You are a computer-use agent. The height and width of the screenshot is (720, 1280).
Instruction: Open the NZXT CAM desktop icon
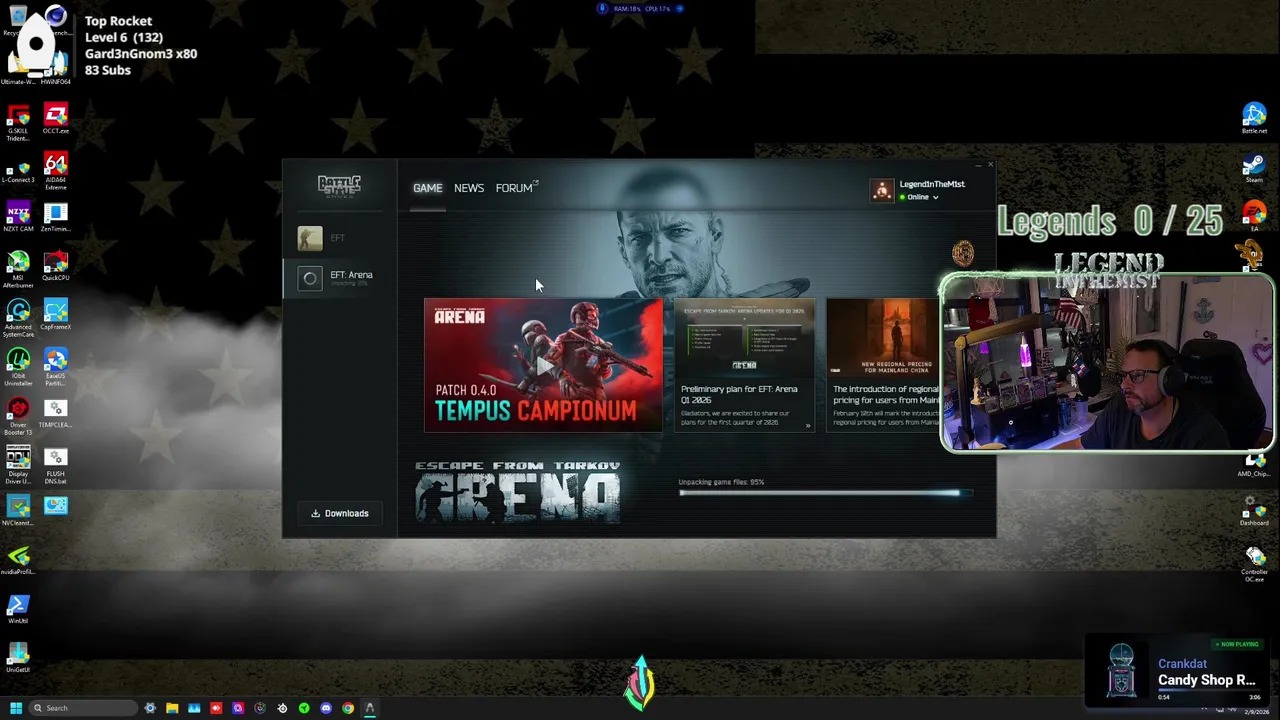pyautogui.click(x=18, y=217)
